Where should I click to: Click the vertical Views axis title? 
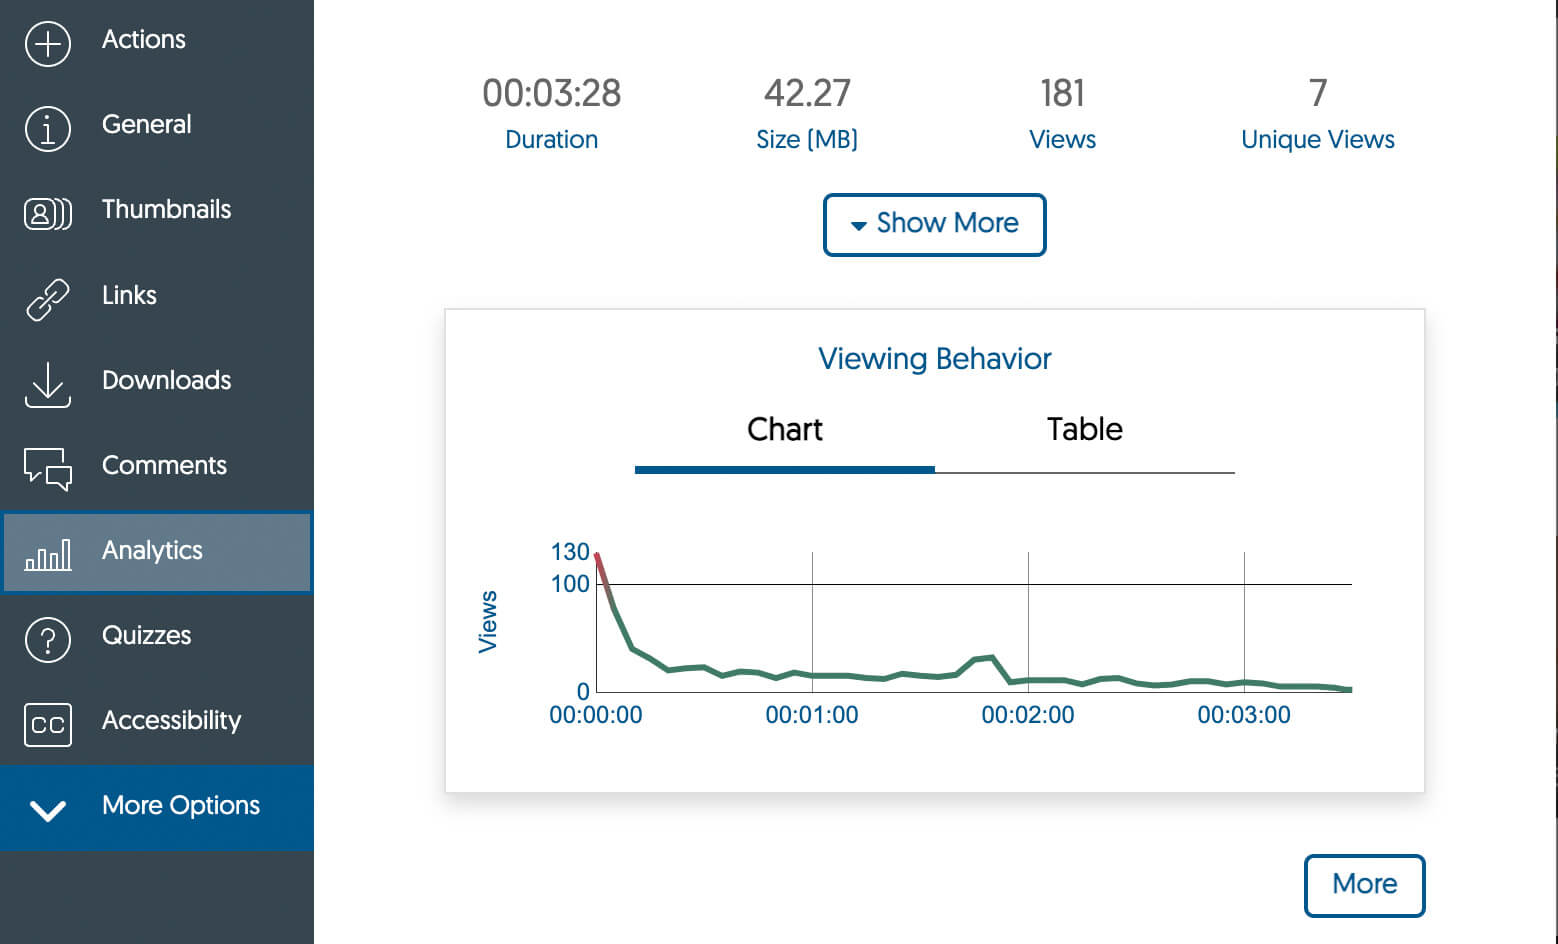pos(488,622)
